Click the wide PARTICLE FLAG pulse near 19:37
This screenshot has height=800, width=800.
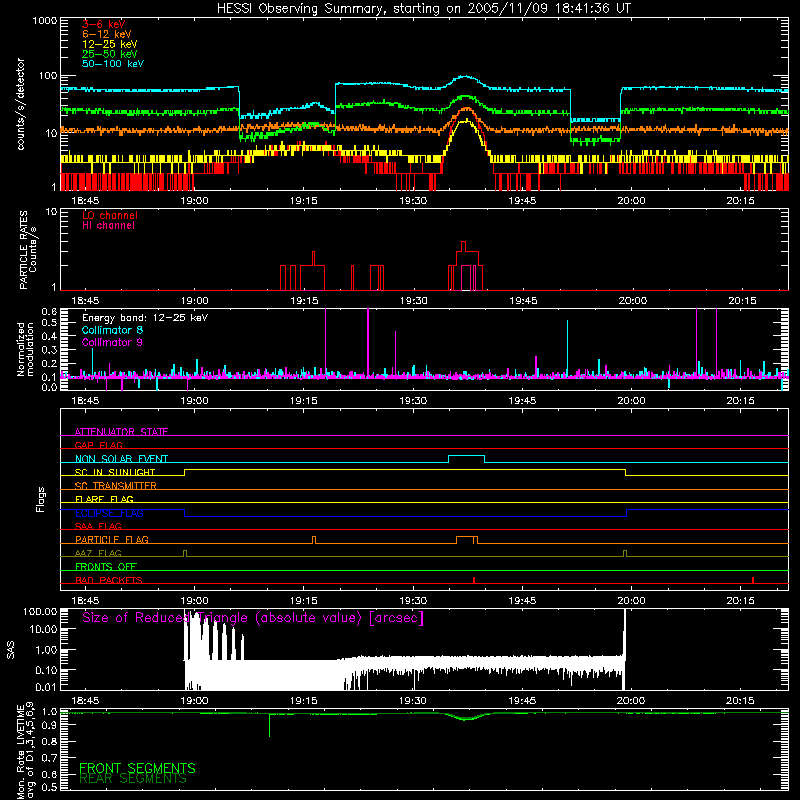coord(467,538)
